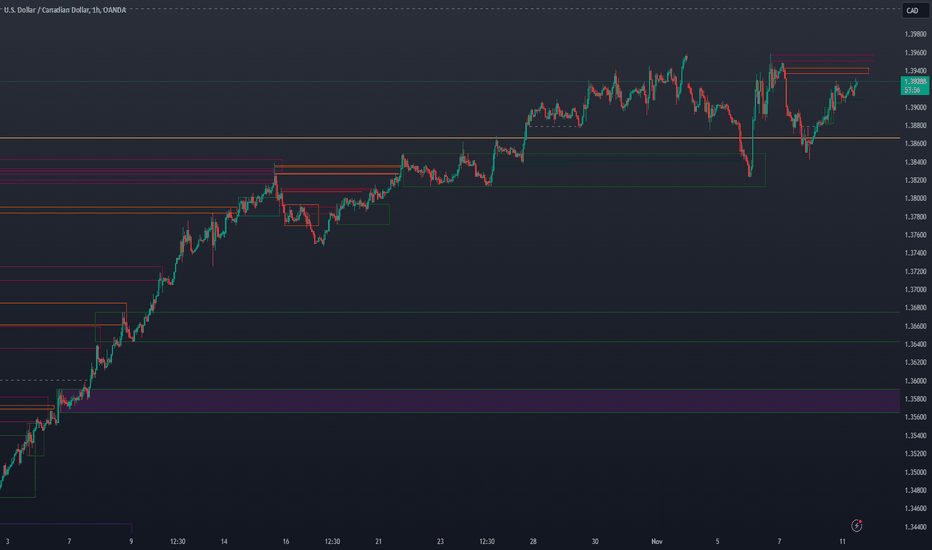932x550 pixels.
Task: Click price axis label 1.38000
Action: 915,199
